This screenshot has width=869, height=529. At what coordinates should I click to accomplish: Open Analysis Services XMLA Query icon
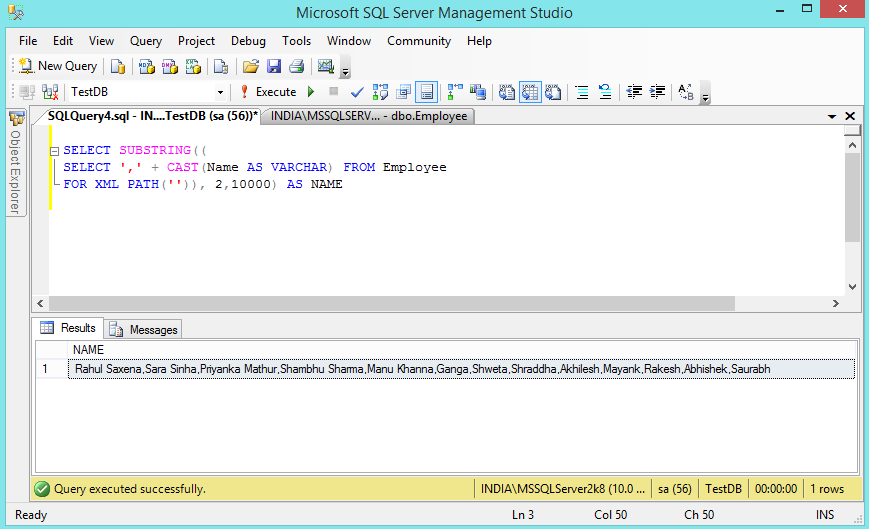[x=193, y=66]
